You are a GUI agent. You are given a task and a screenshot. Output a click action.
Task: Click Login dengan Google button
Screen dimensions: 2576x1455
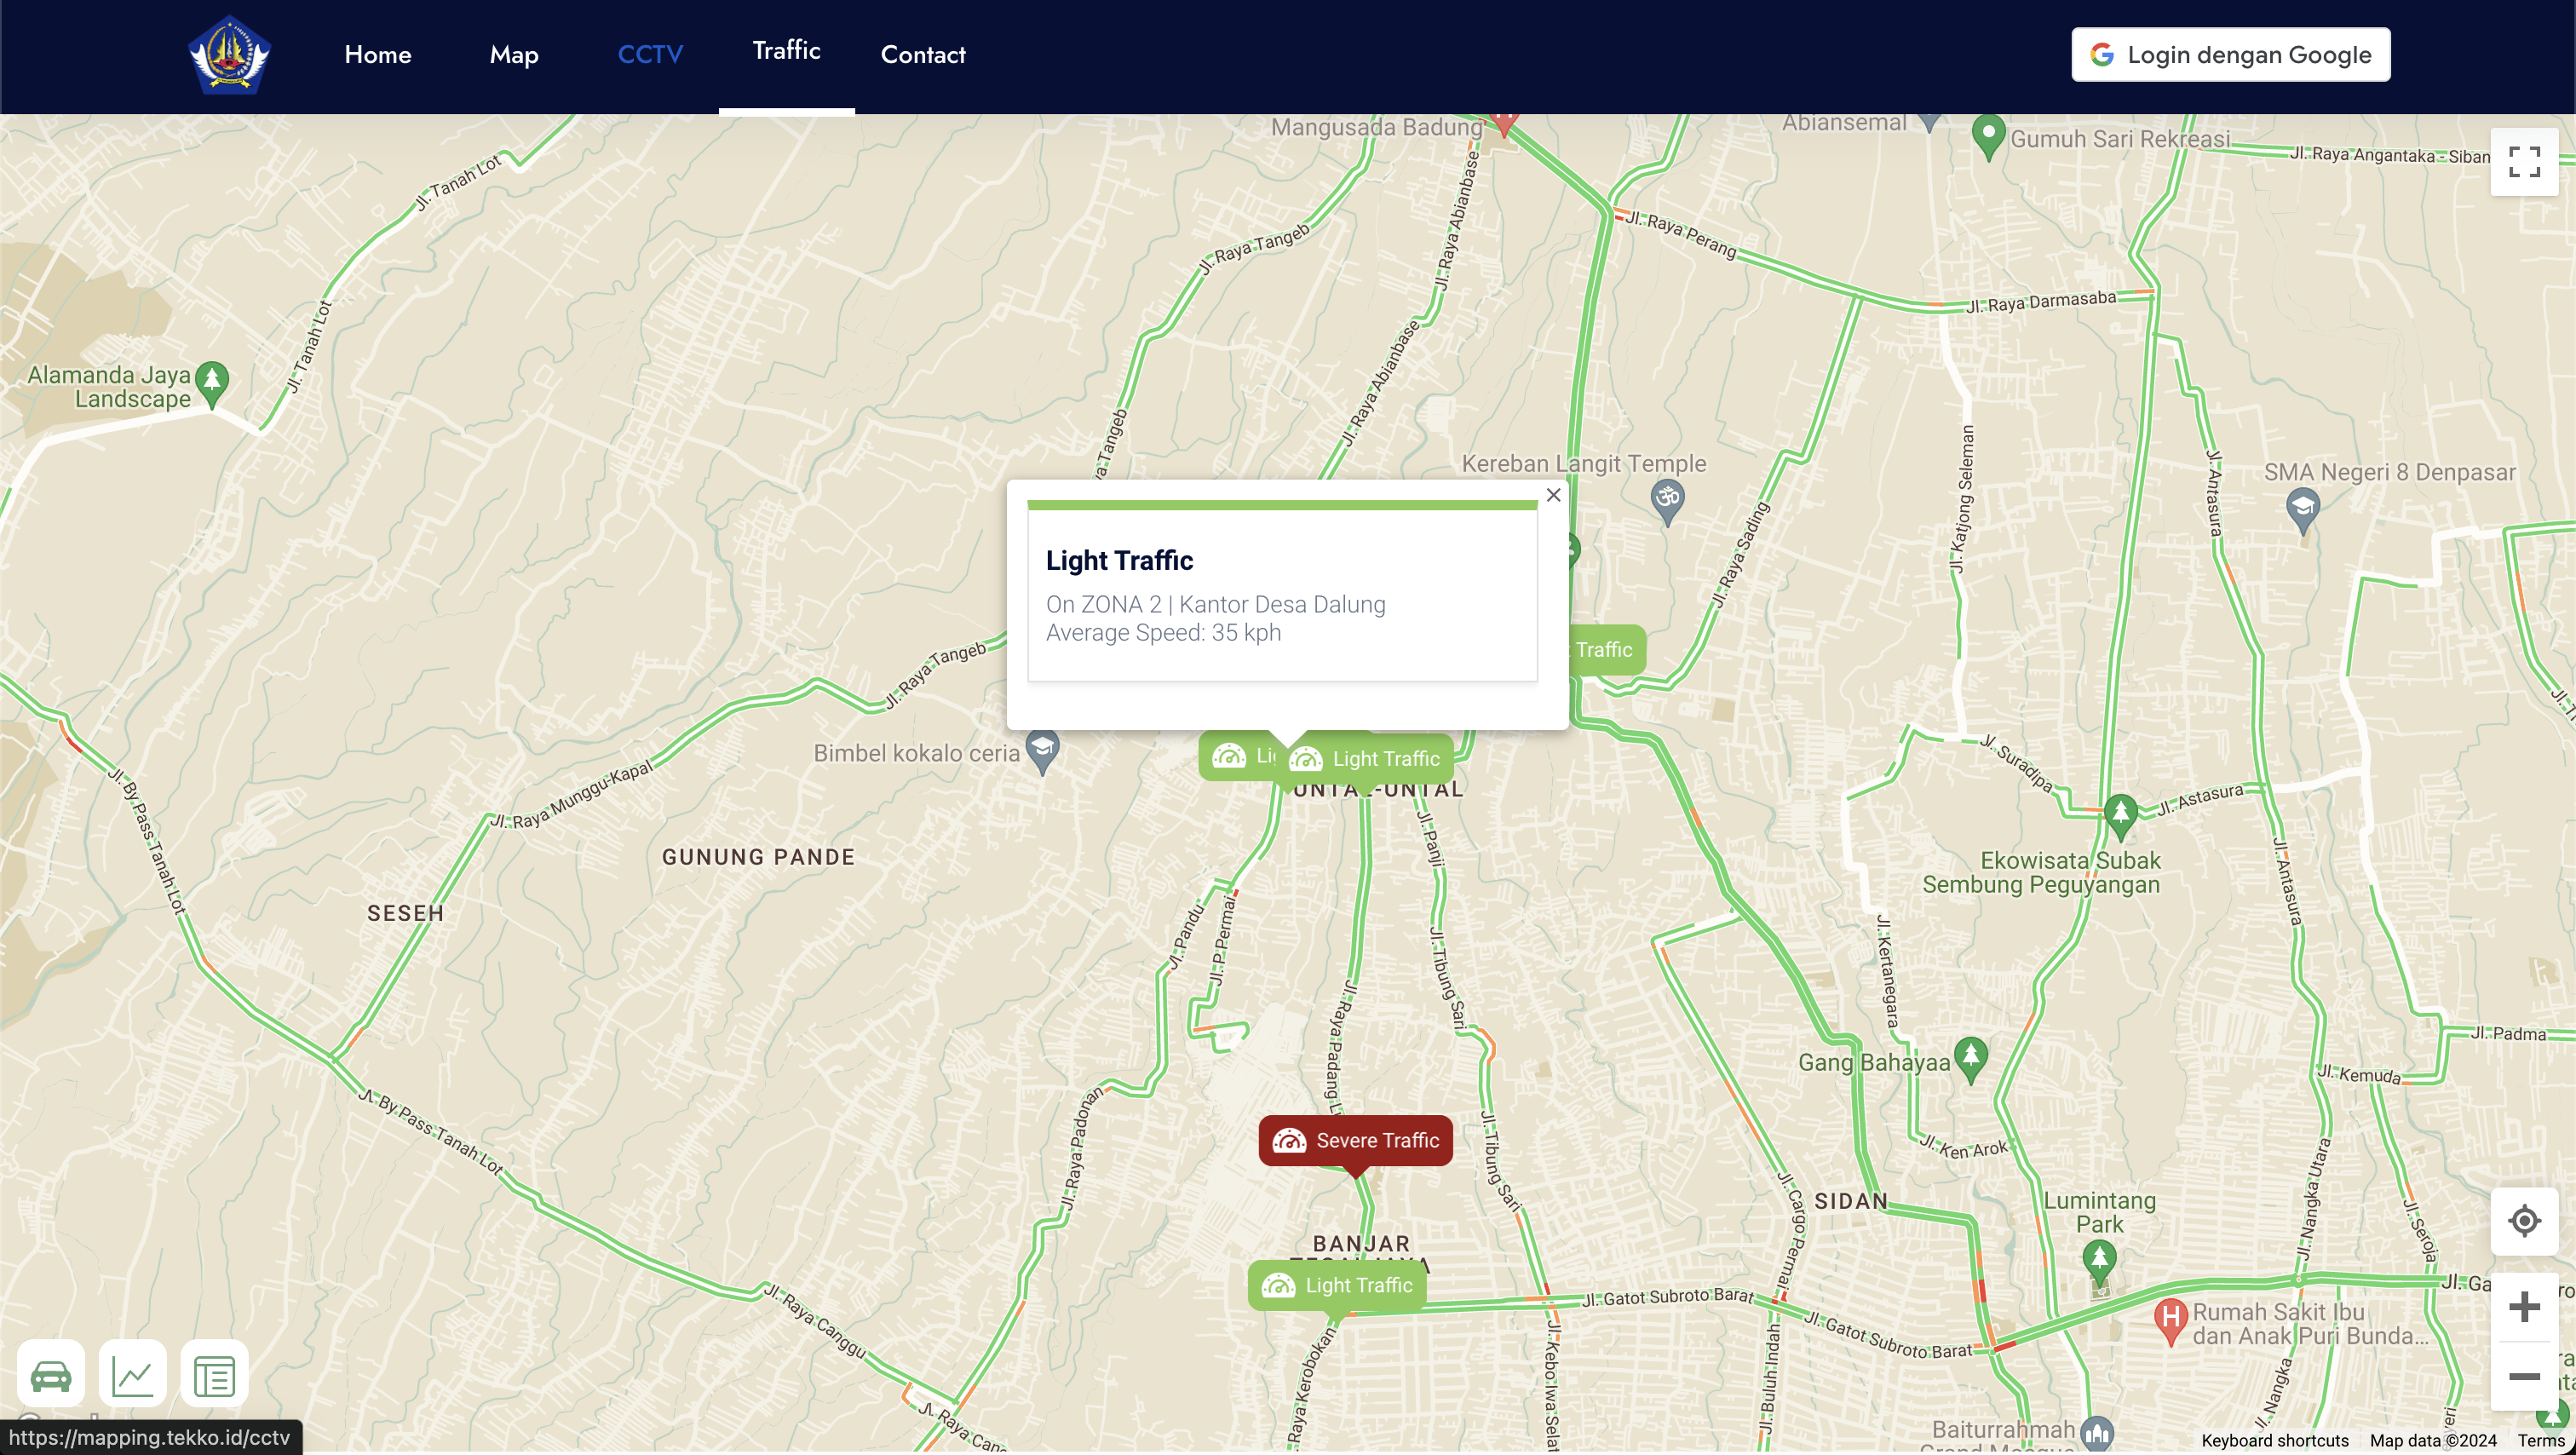coord(2230,55)
